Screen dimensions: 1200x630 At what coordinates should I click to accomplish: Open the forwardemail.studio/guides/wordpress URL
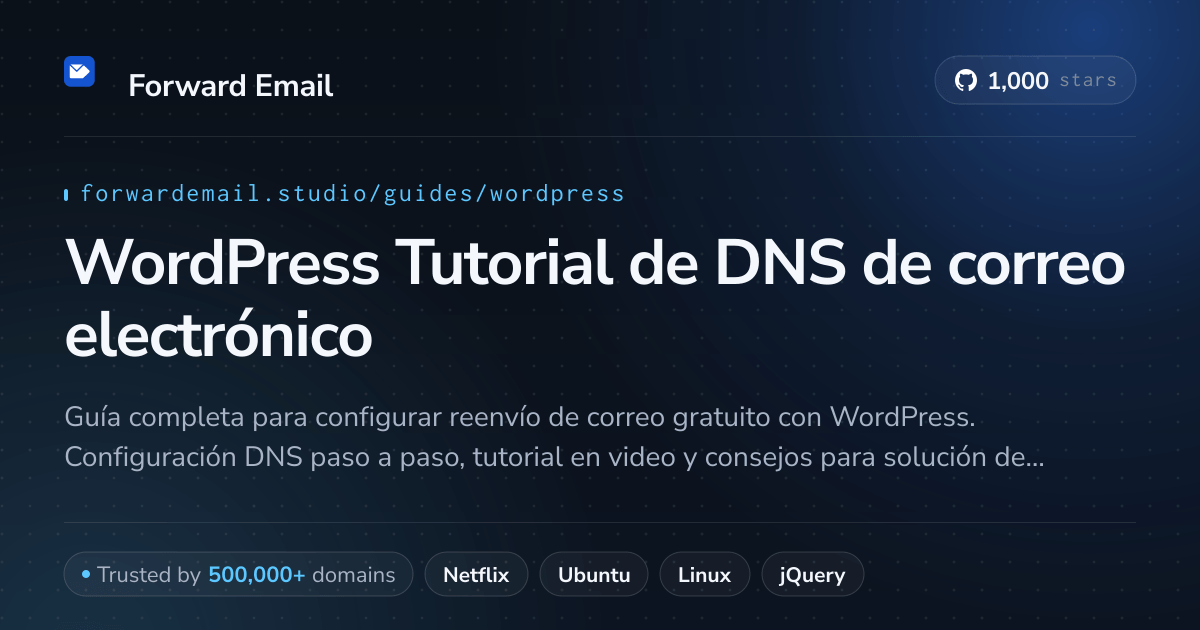point(352,193)
